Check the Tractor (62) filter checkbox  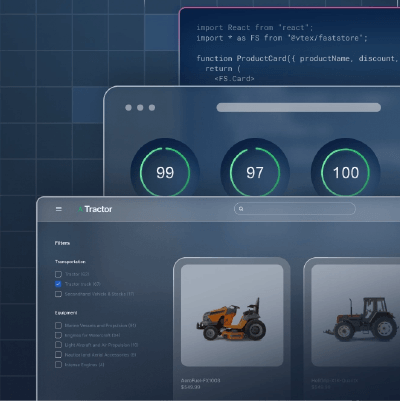58,274
